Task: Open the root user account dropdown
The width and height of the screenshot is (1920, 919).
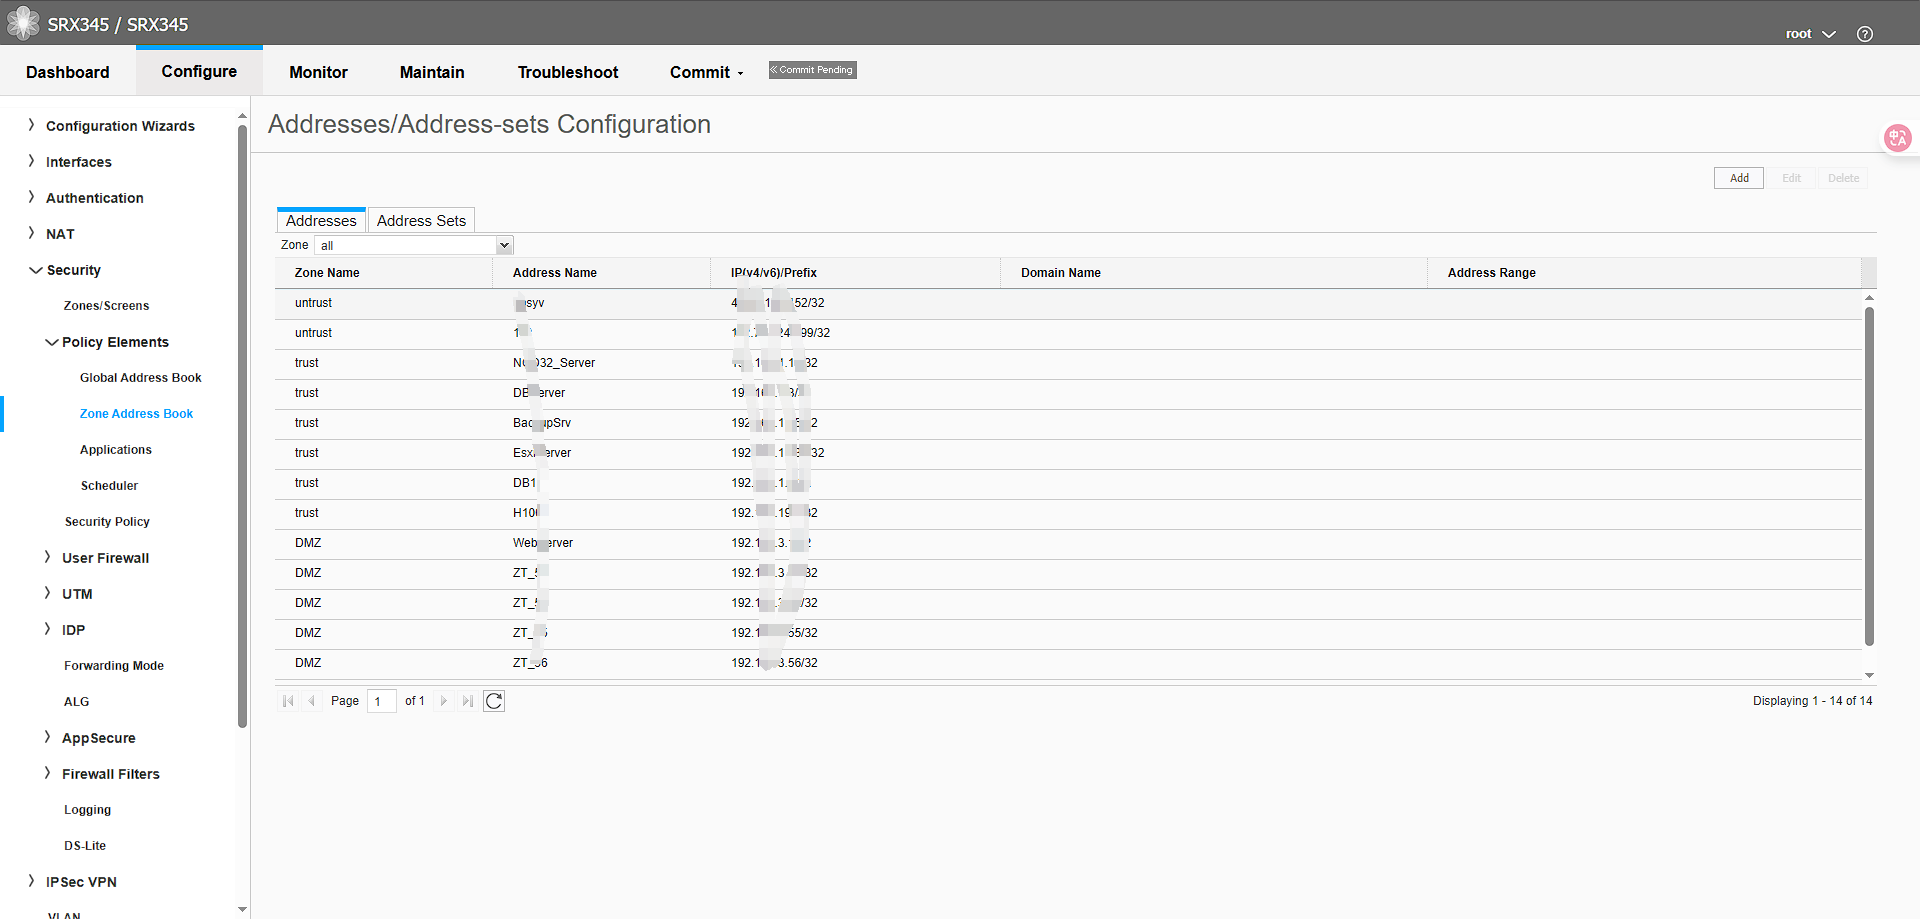Action: 1810,33
